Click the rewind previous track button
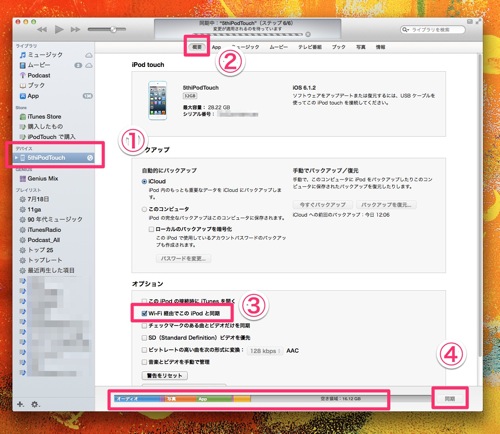This screenshot has width=500, height=434. [42, 30]
